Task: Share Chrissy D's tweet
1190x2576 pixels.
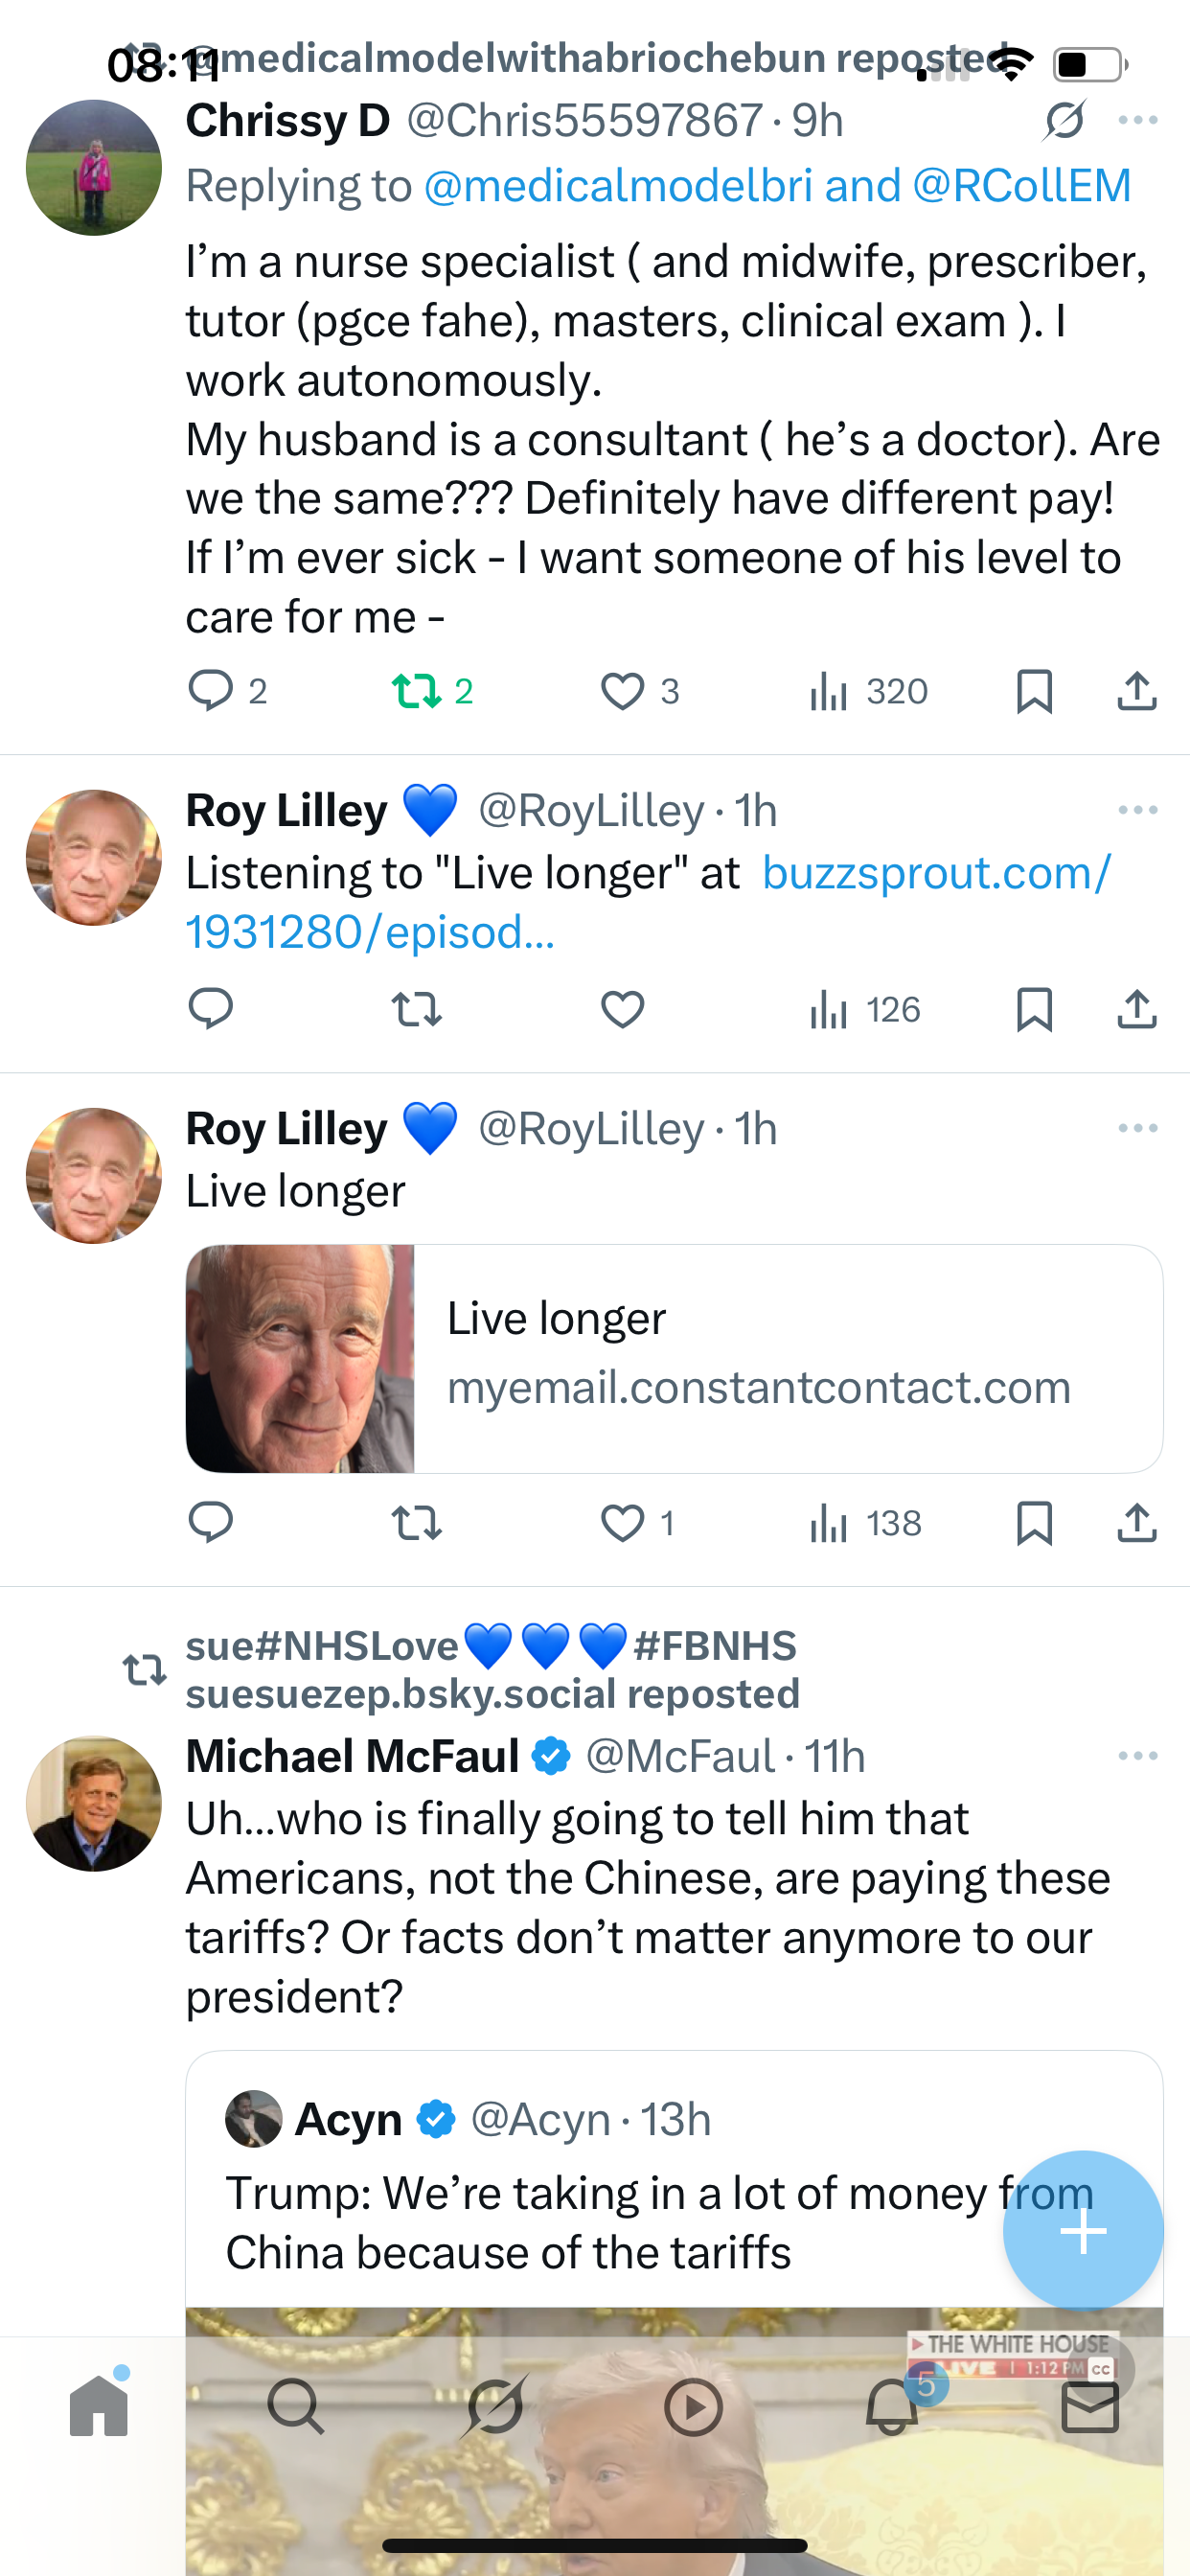Action: coord(1137,691)
